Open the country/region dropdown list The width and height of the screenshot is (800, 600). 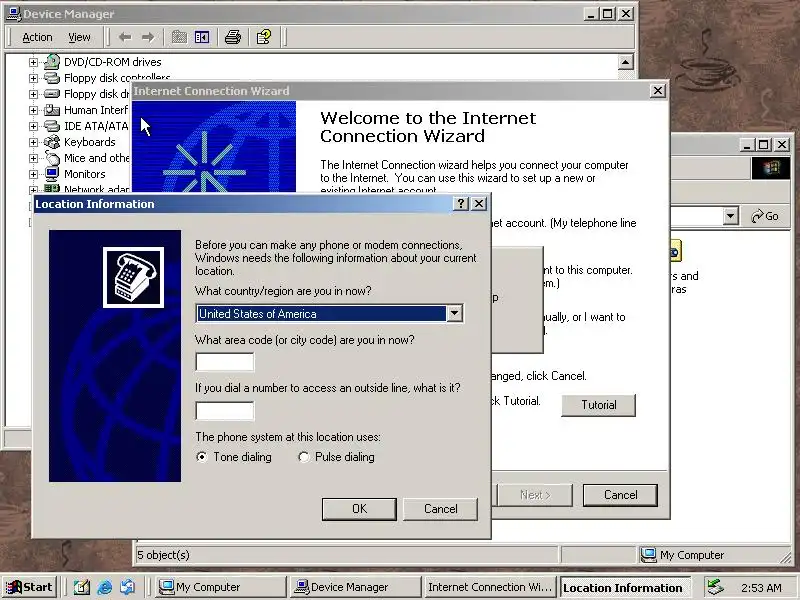point(454,313)
